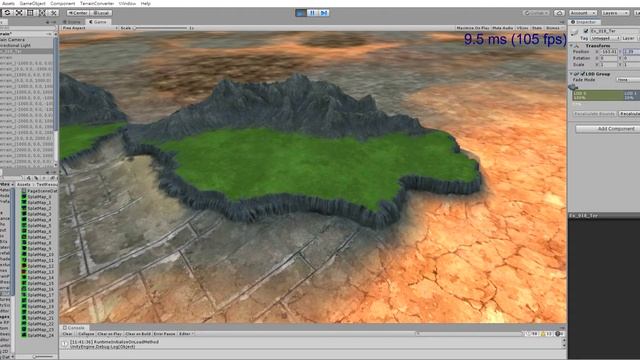The height and width of the screenshot is (360, 640).
Task: Open the Cloud services icon
Action: [x=559, y=13]
